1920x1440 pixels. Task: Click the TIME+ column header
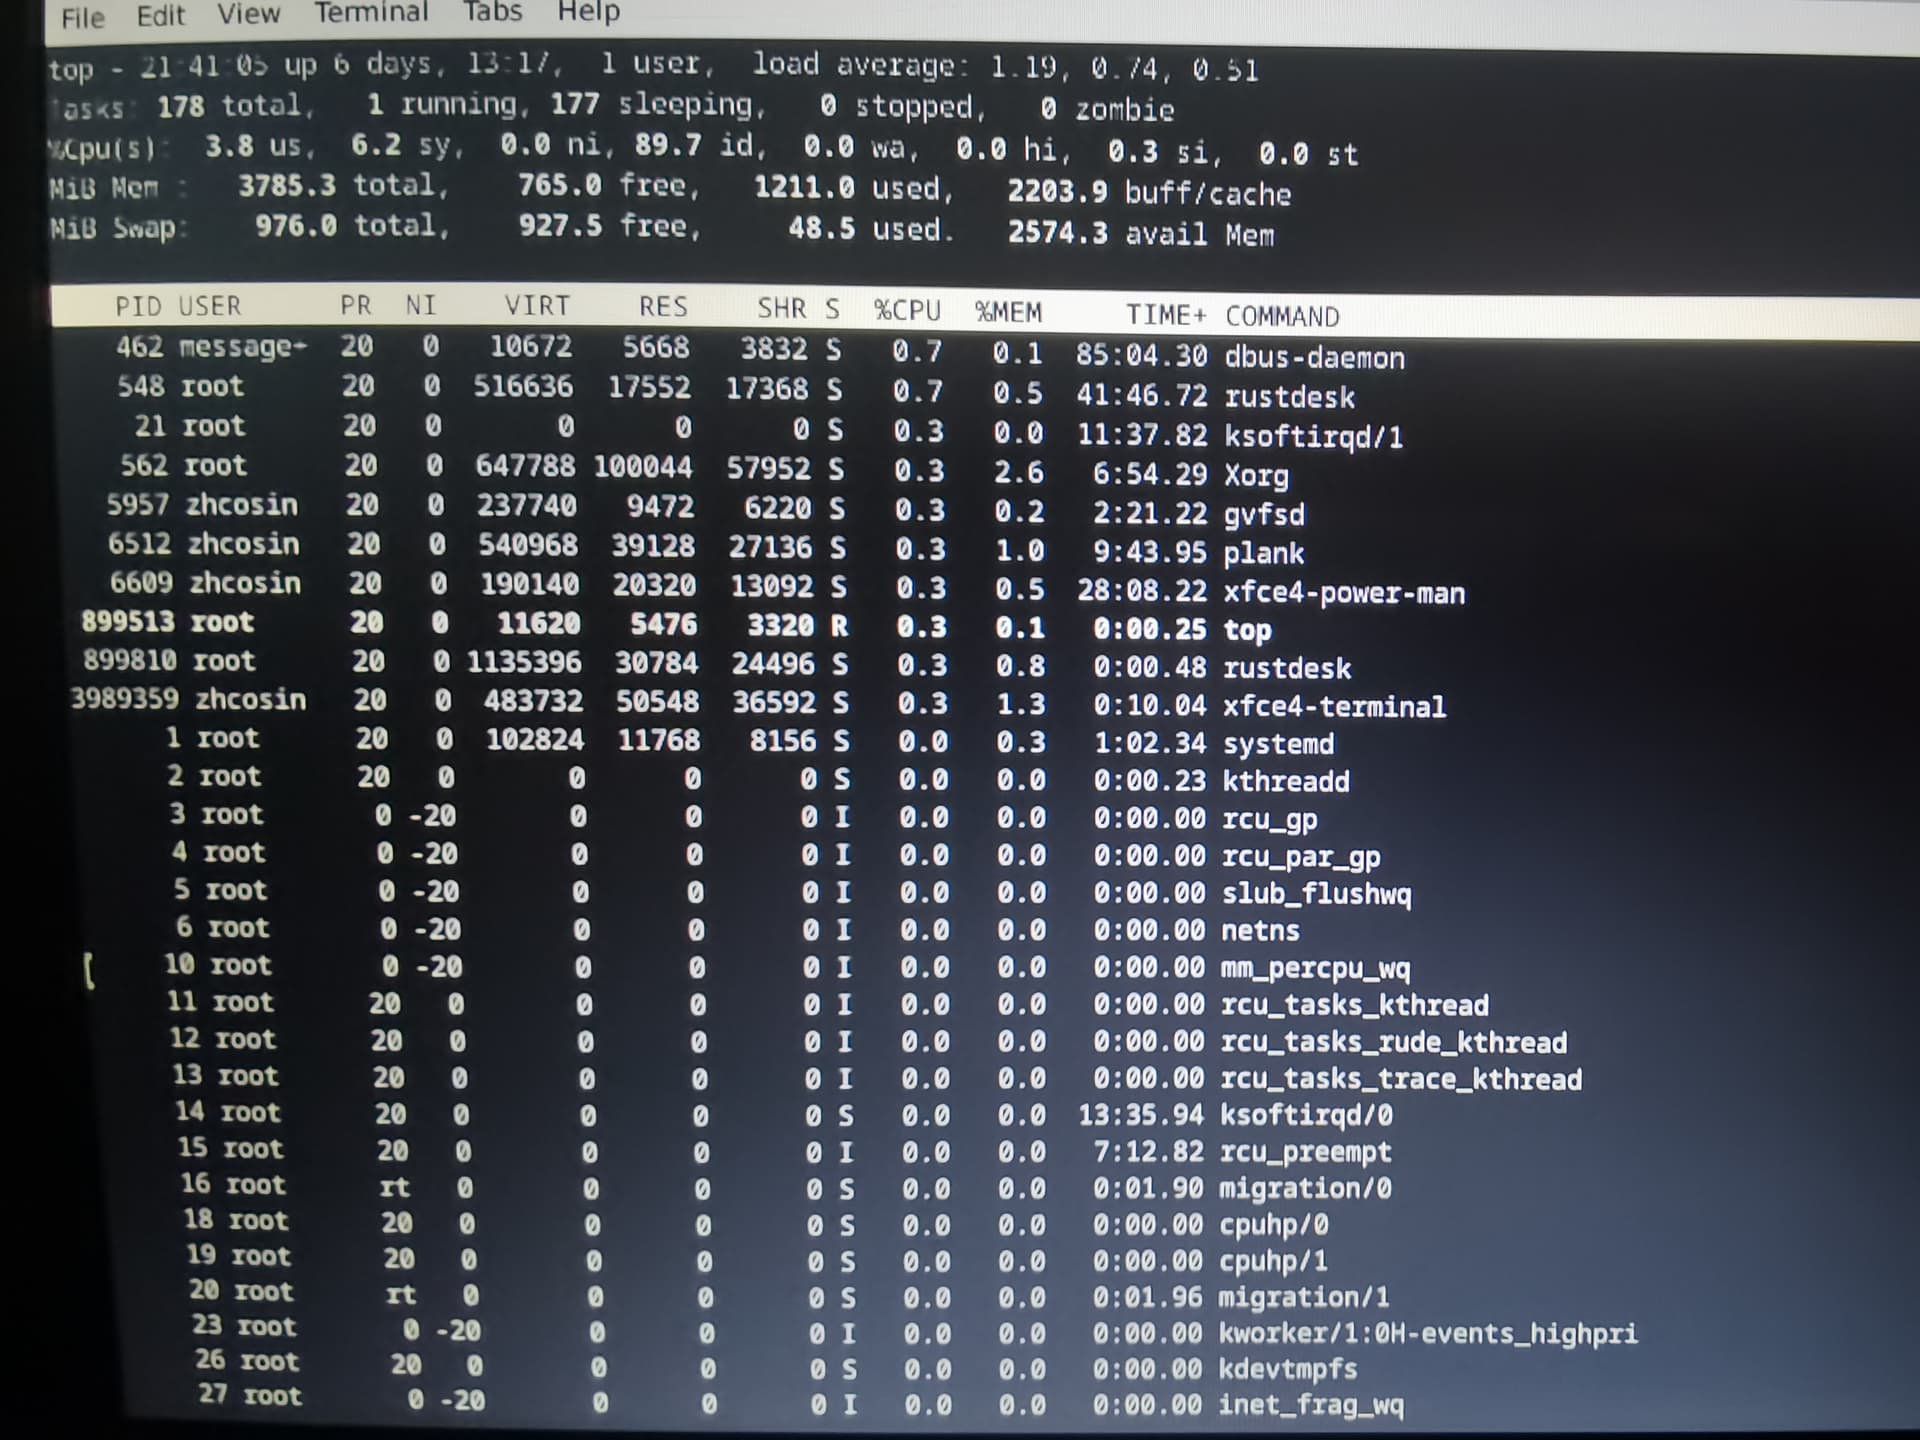pos(1166,314)
